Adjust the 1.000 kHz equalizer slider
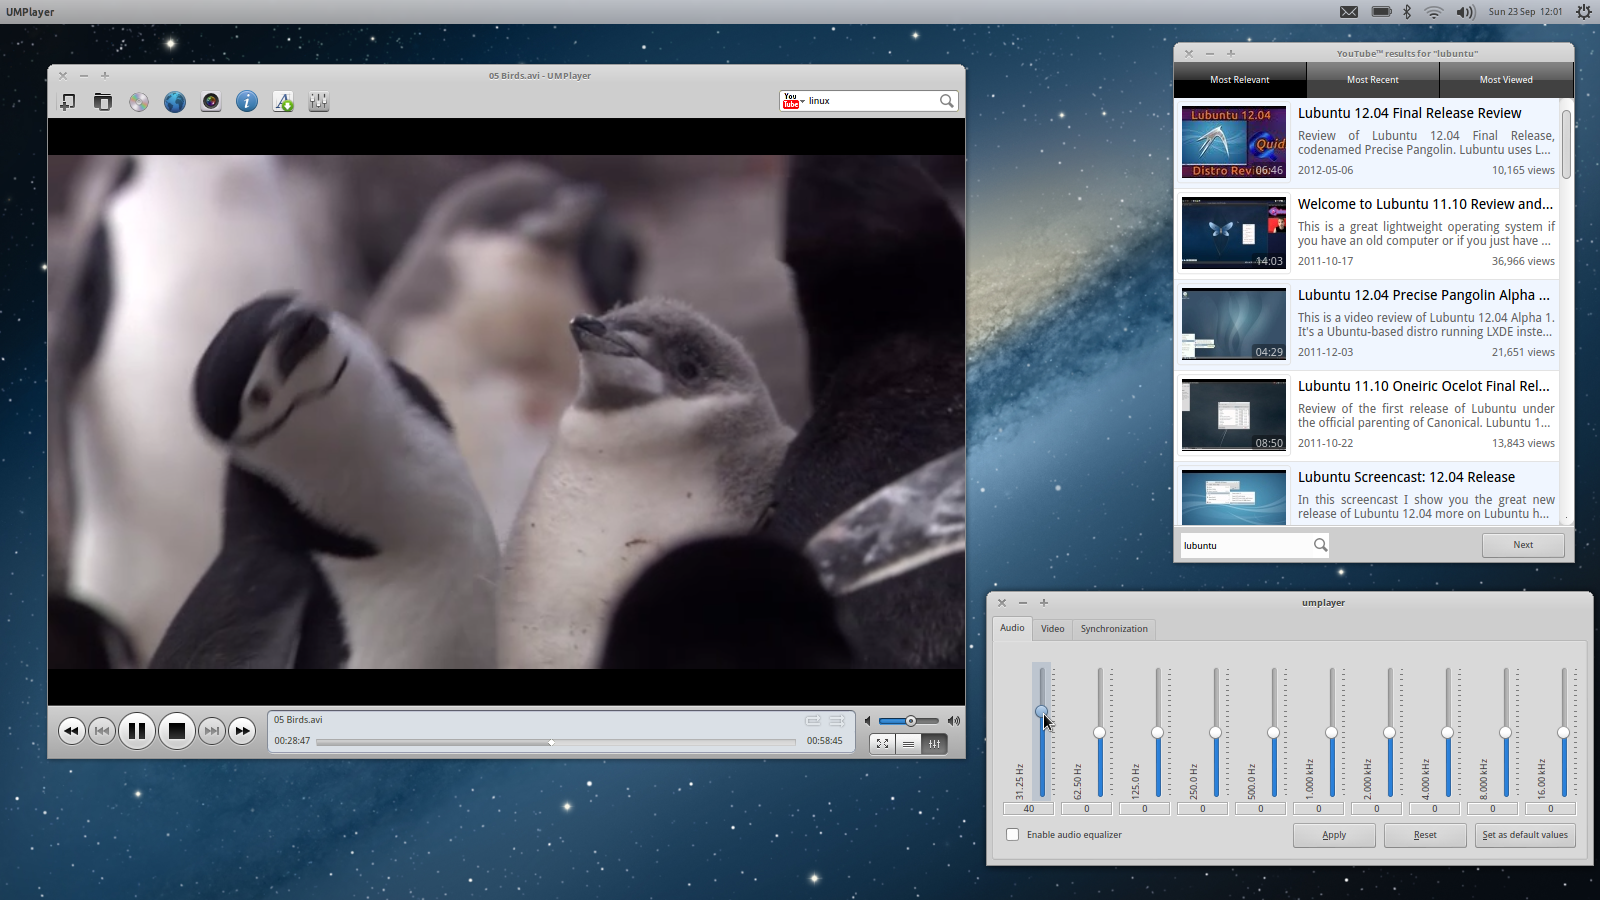This screenshot has height=900, width=1600. coord(1332,733)
